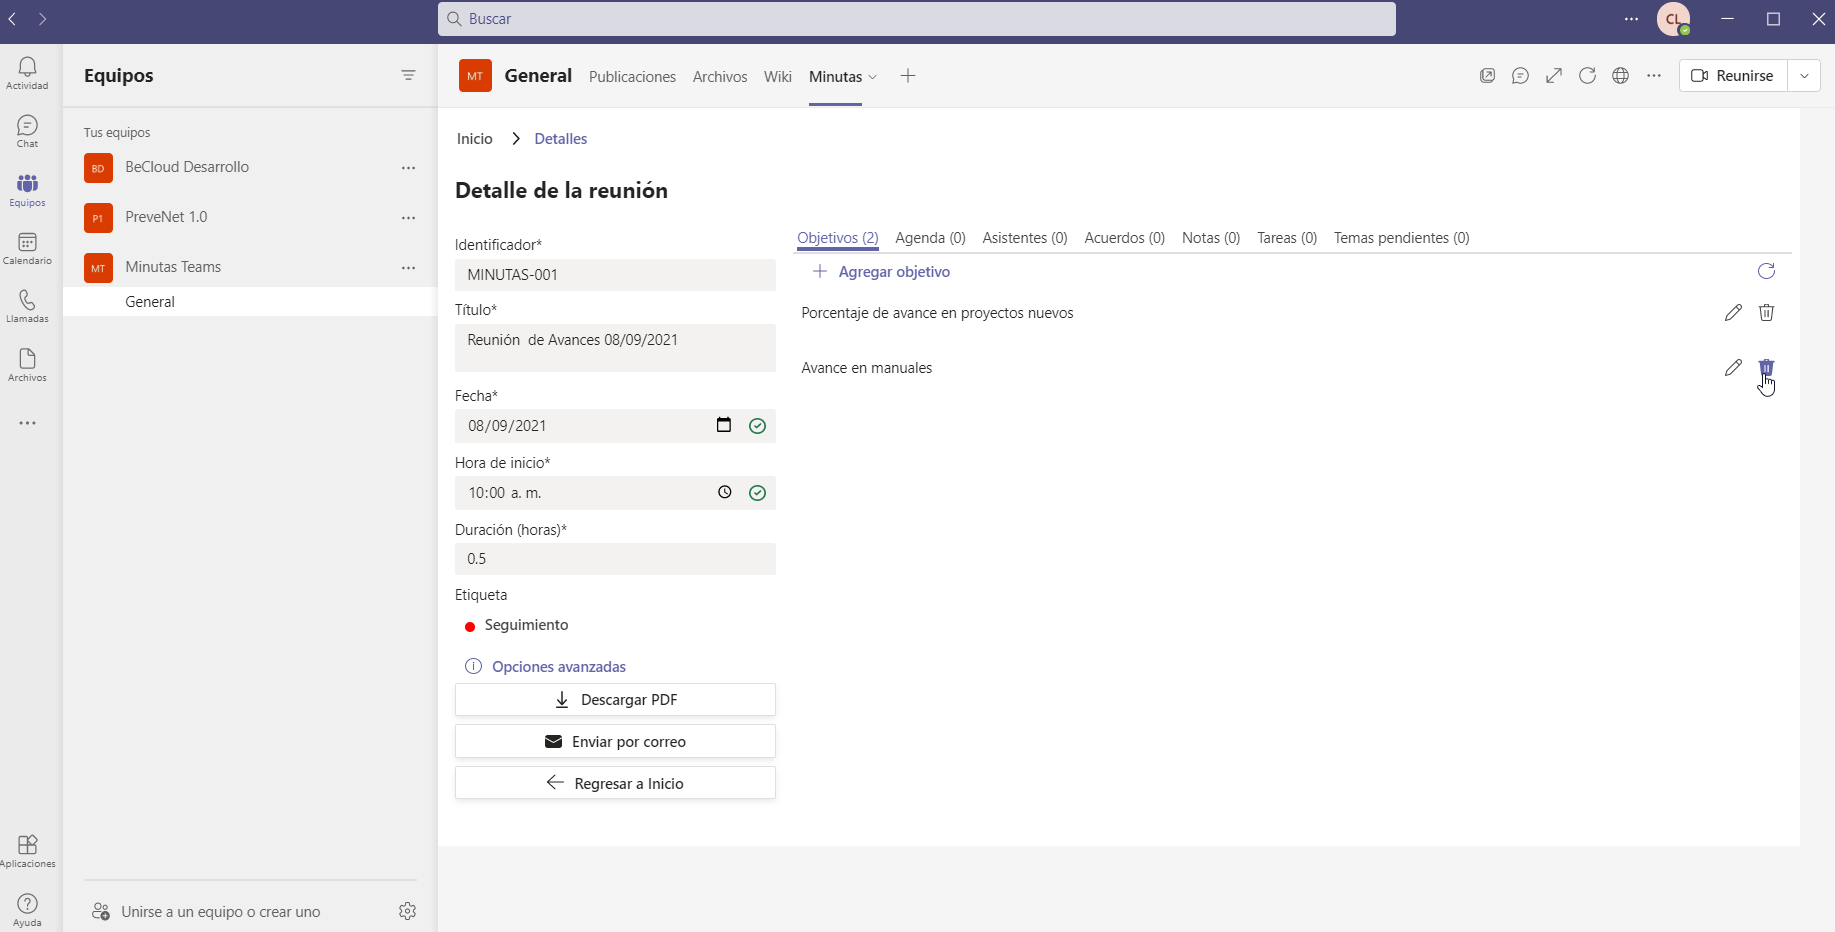Expand the Reunirse options dropdown

[1804, 76]
